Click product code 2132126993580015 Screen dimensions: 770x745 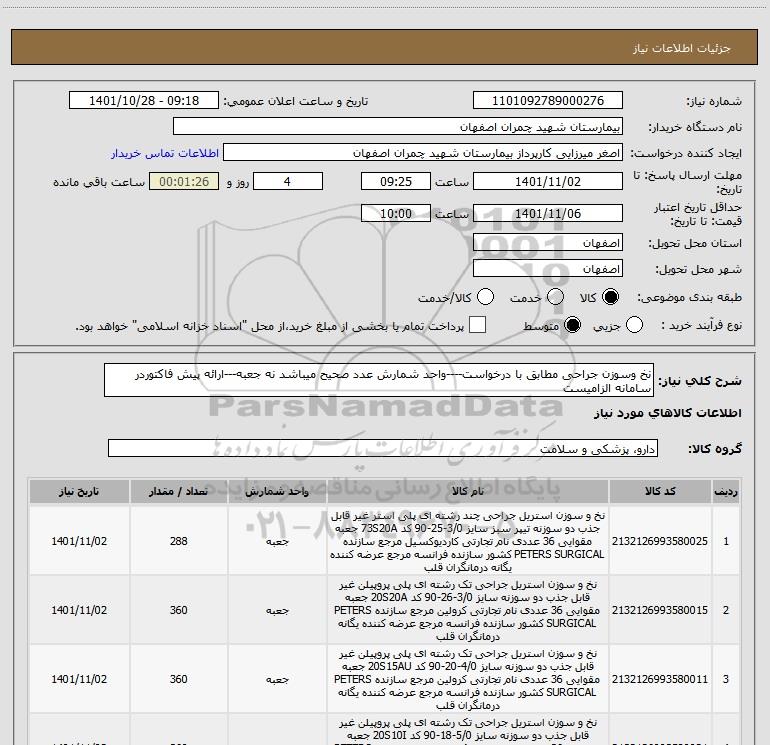tap(660, 610)
